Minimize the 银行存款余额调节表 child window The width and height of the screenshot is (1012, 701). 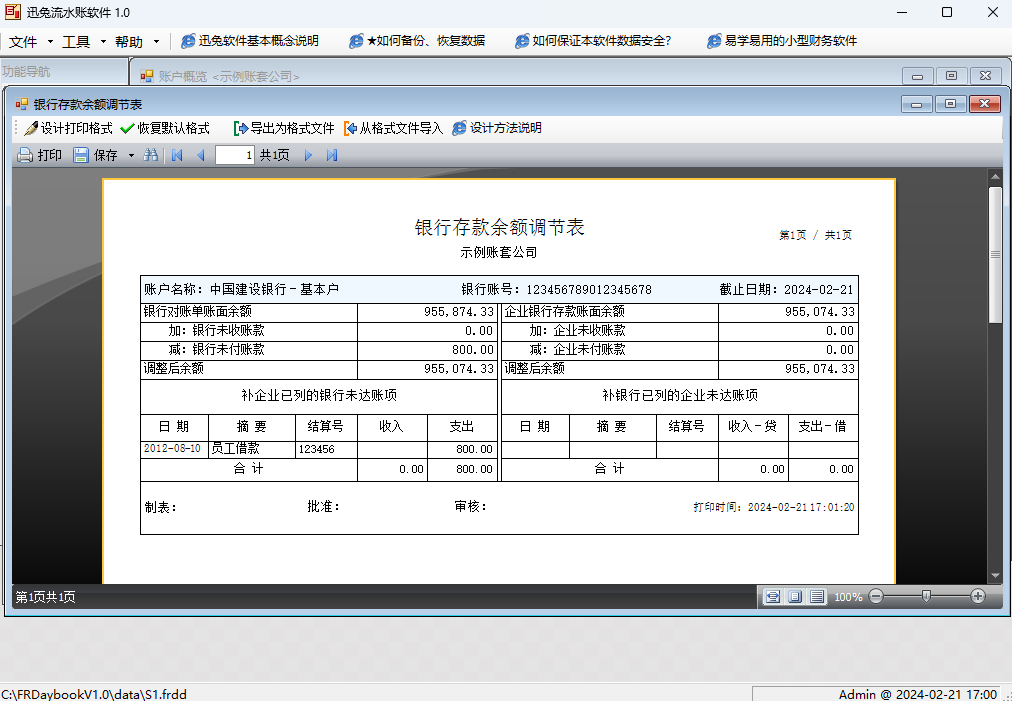916,103
